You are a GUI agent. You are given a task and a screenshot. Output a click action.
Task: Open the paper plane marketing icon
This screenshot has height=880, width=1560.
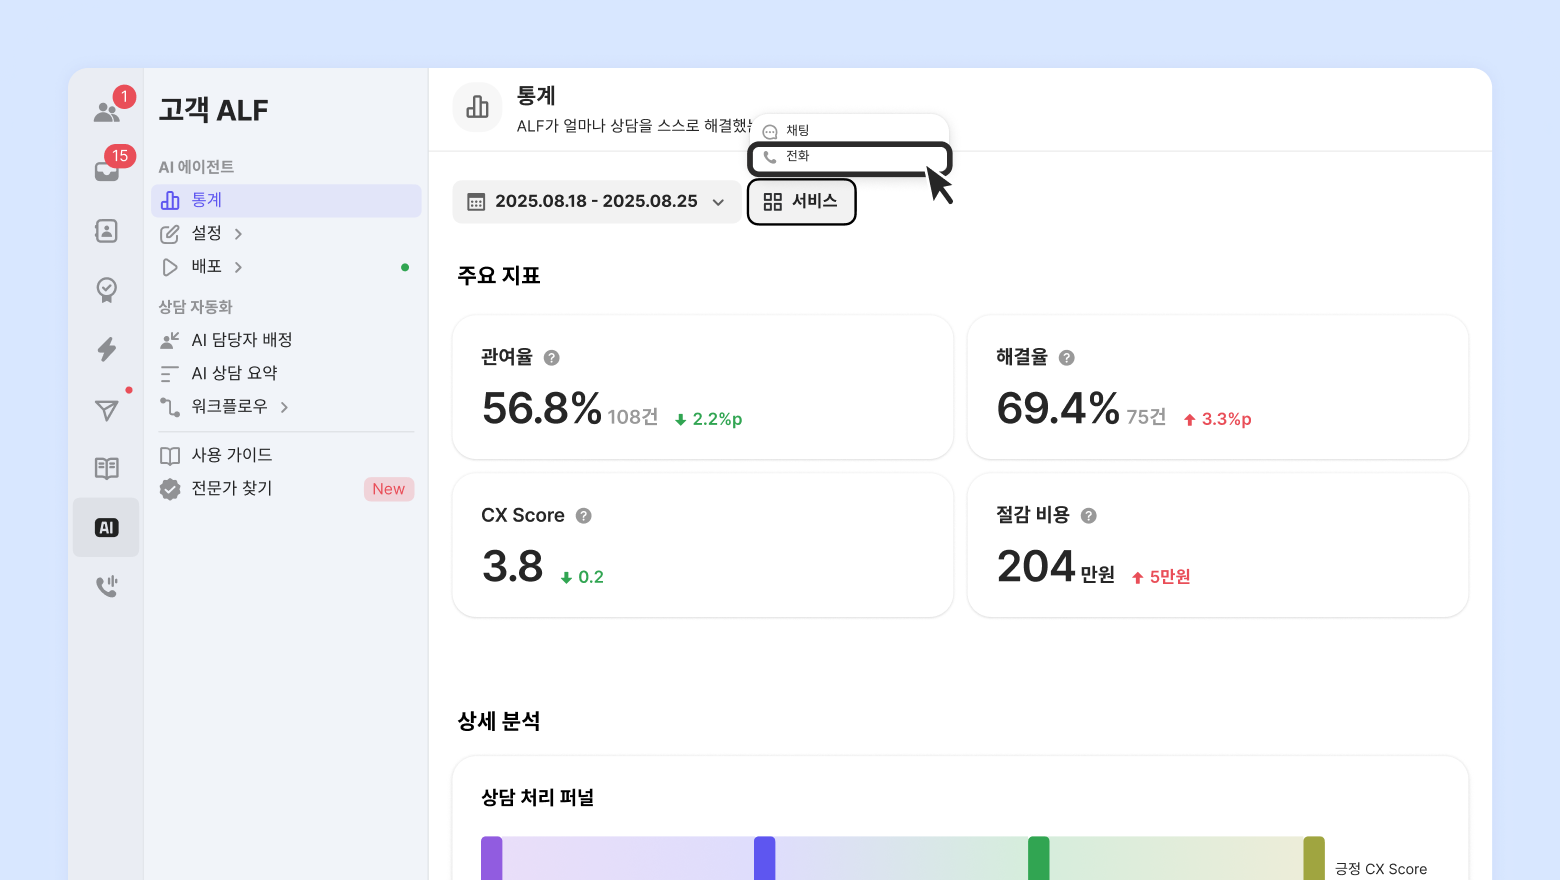[x=106, y=409]
